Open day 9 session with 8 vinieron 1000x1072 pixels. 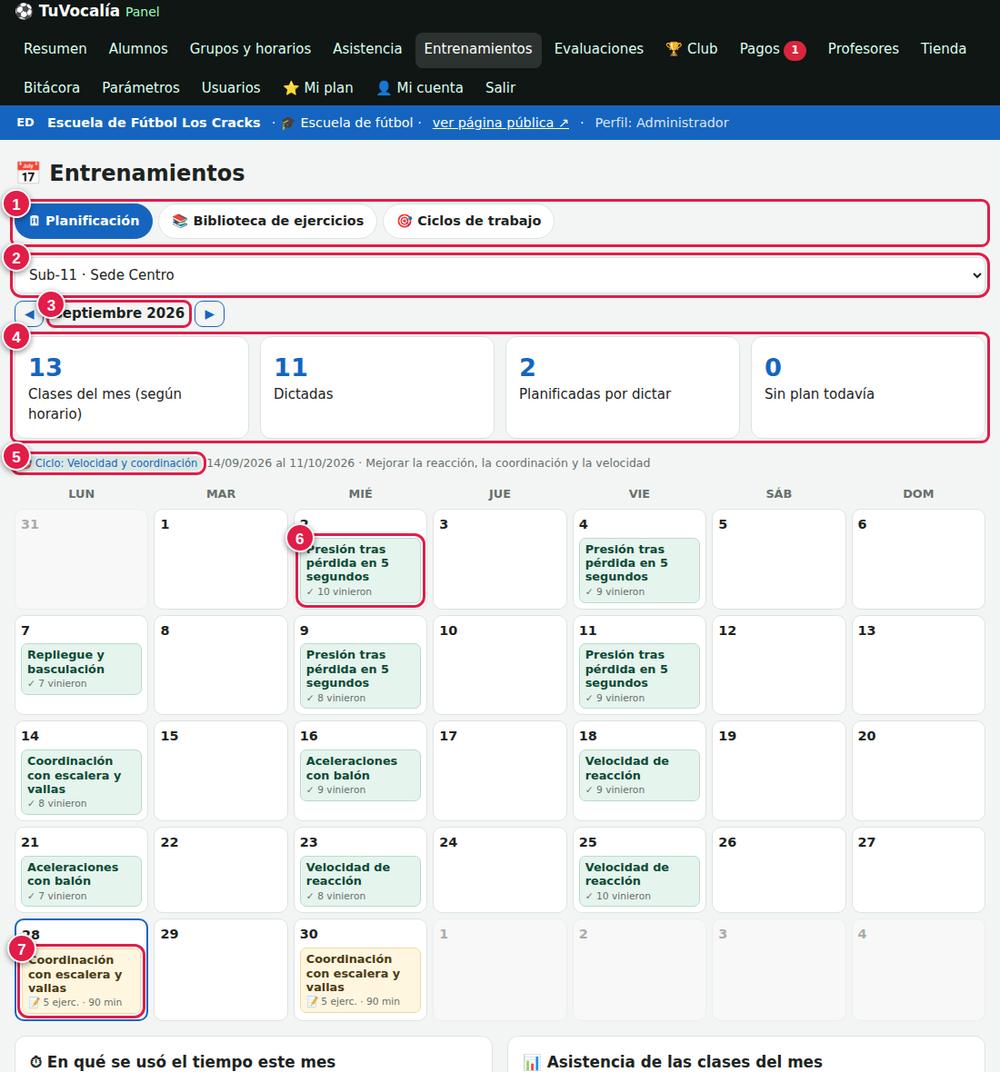(x=360, y=675)
